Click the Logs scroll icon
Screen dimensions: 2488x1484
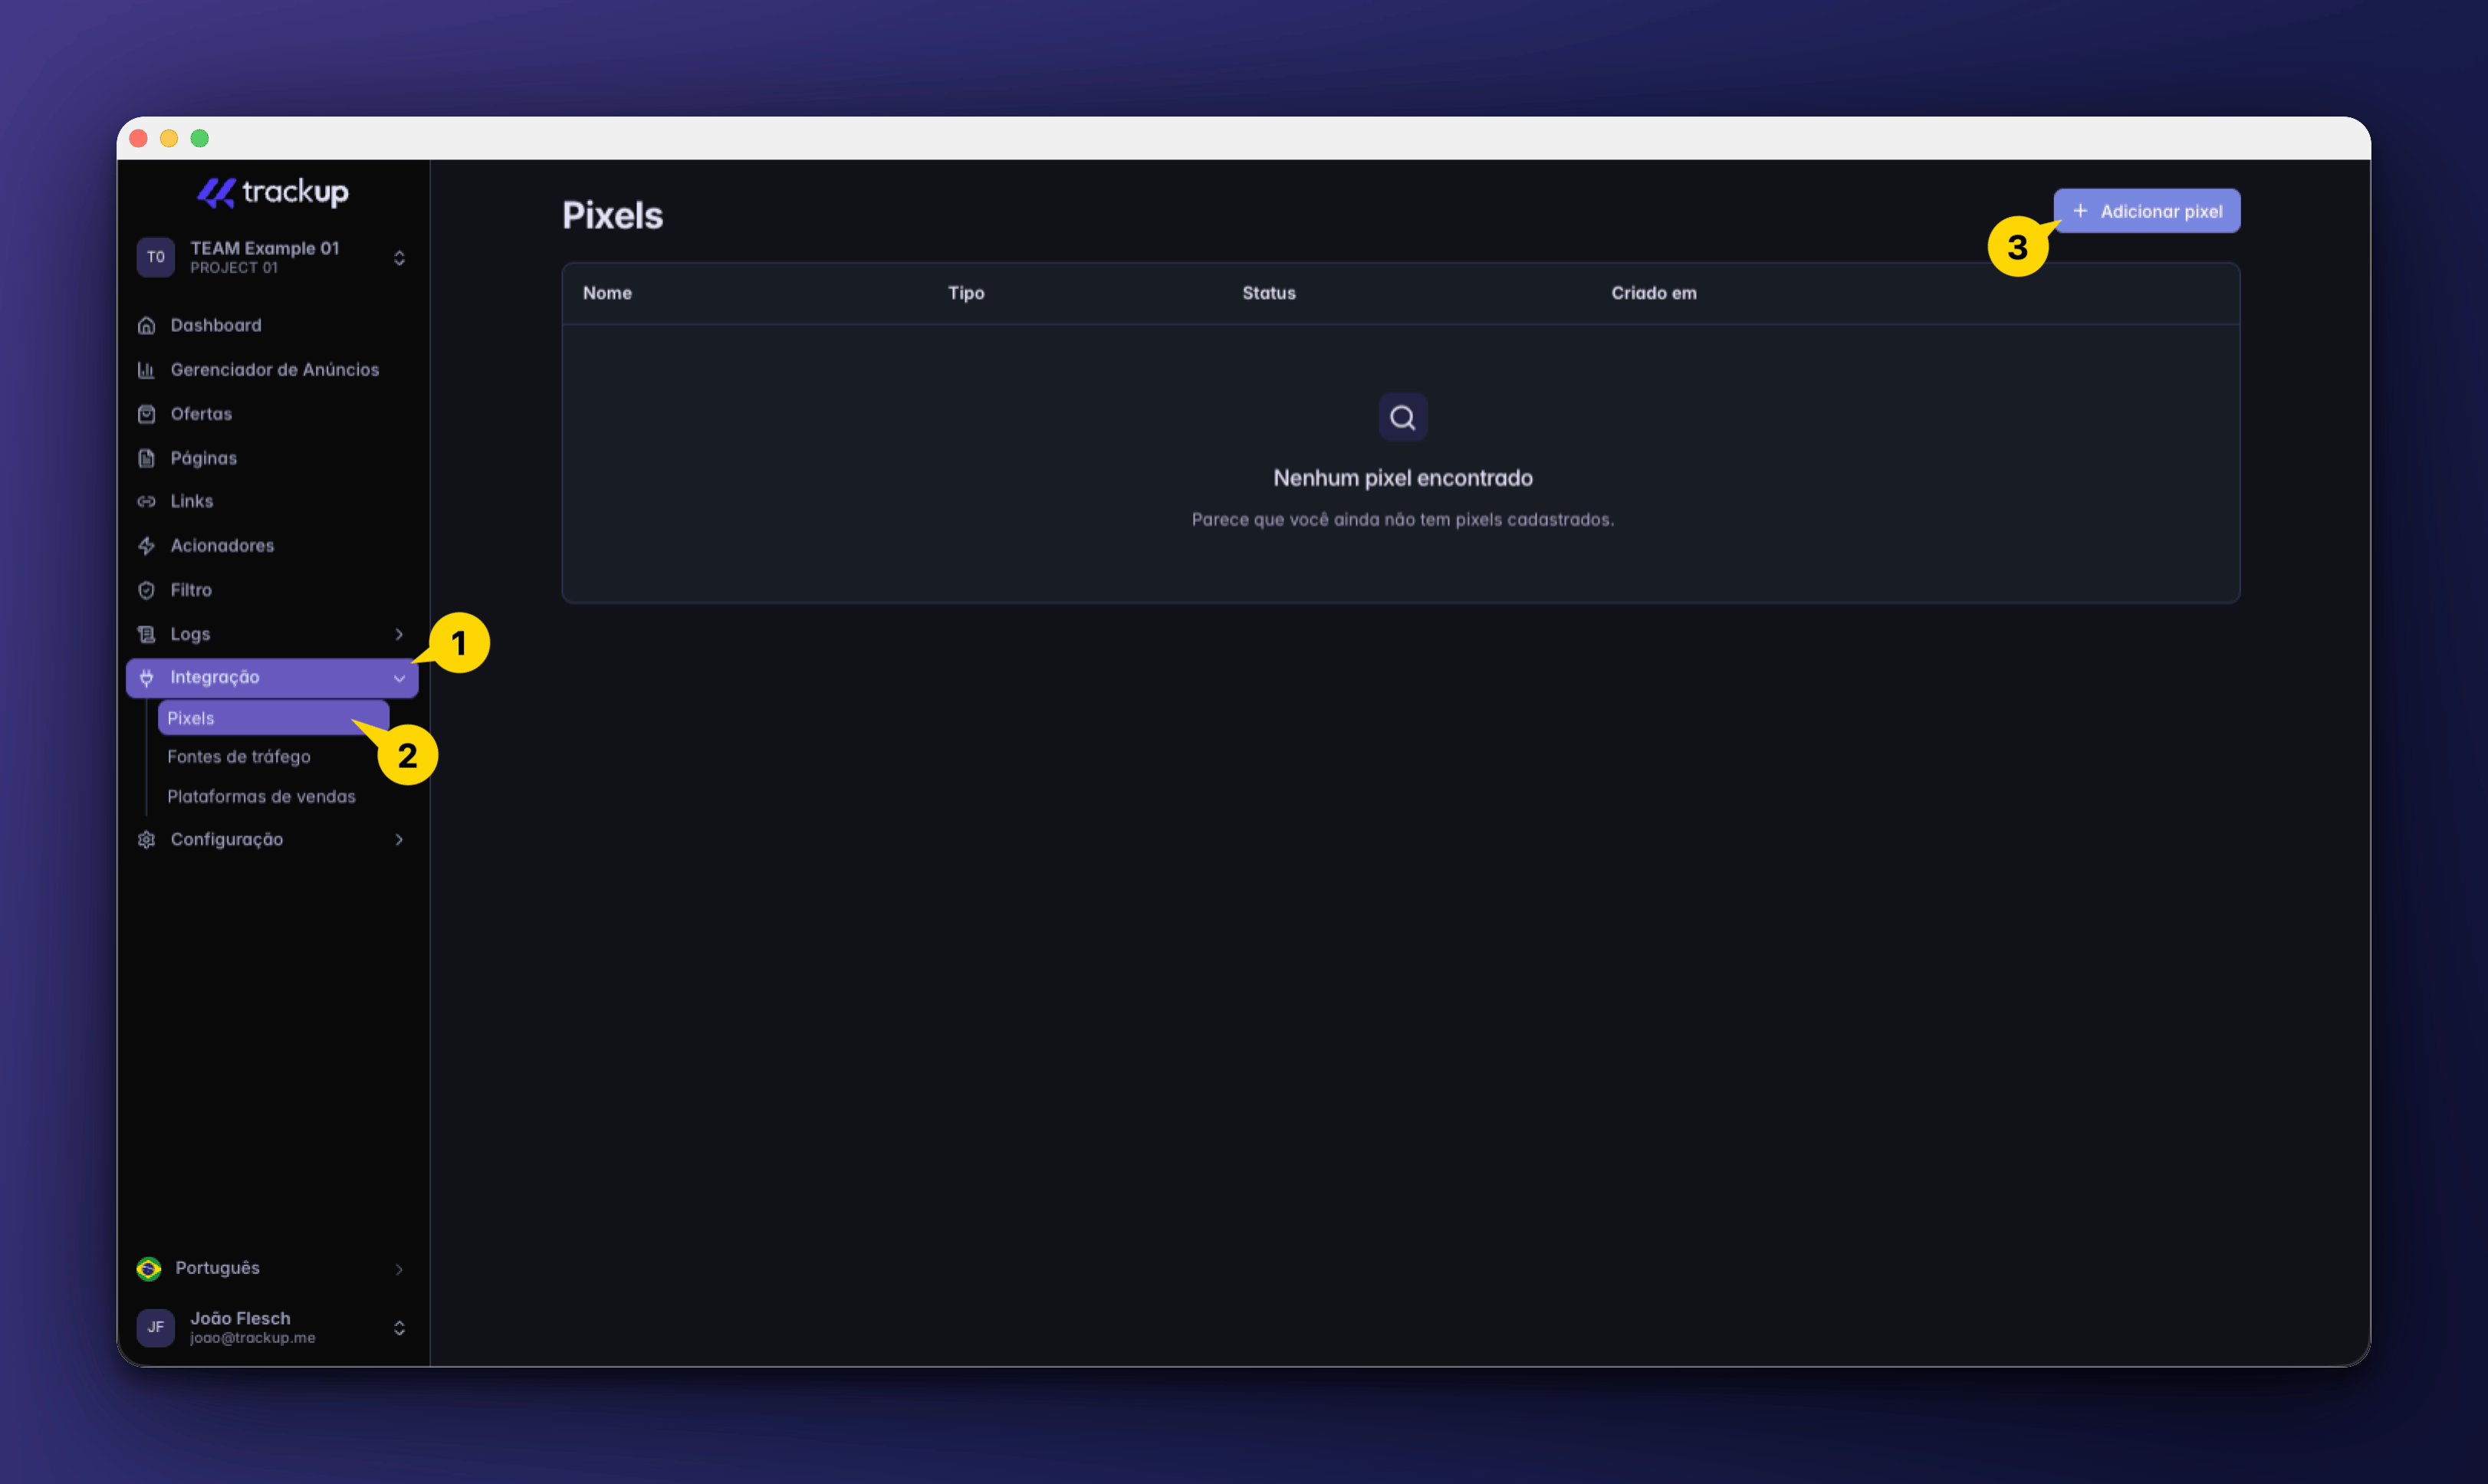147,634
